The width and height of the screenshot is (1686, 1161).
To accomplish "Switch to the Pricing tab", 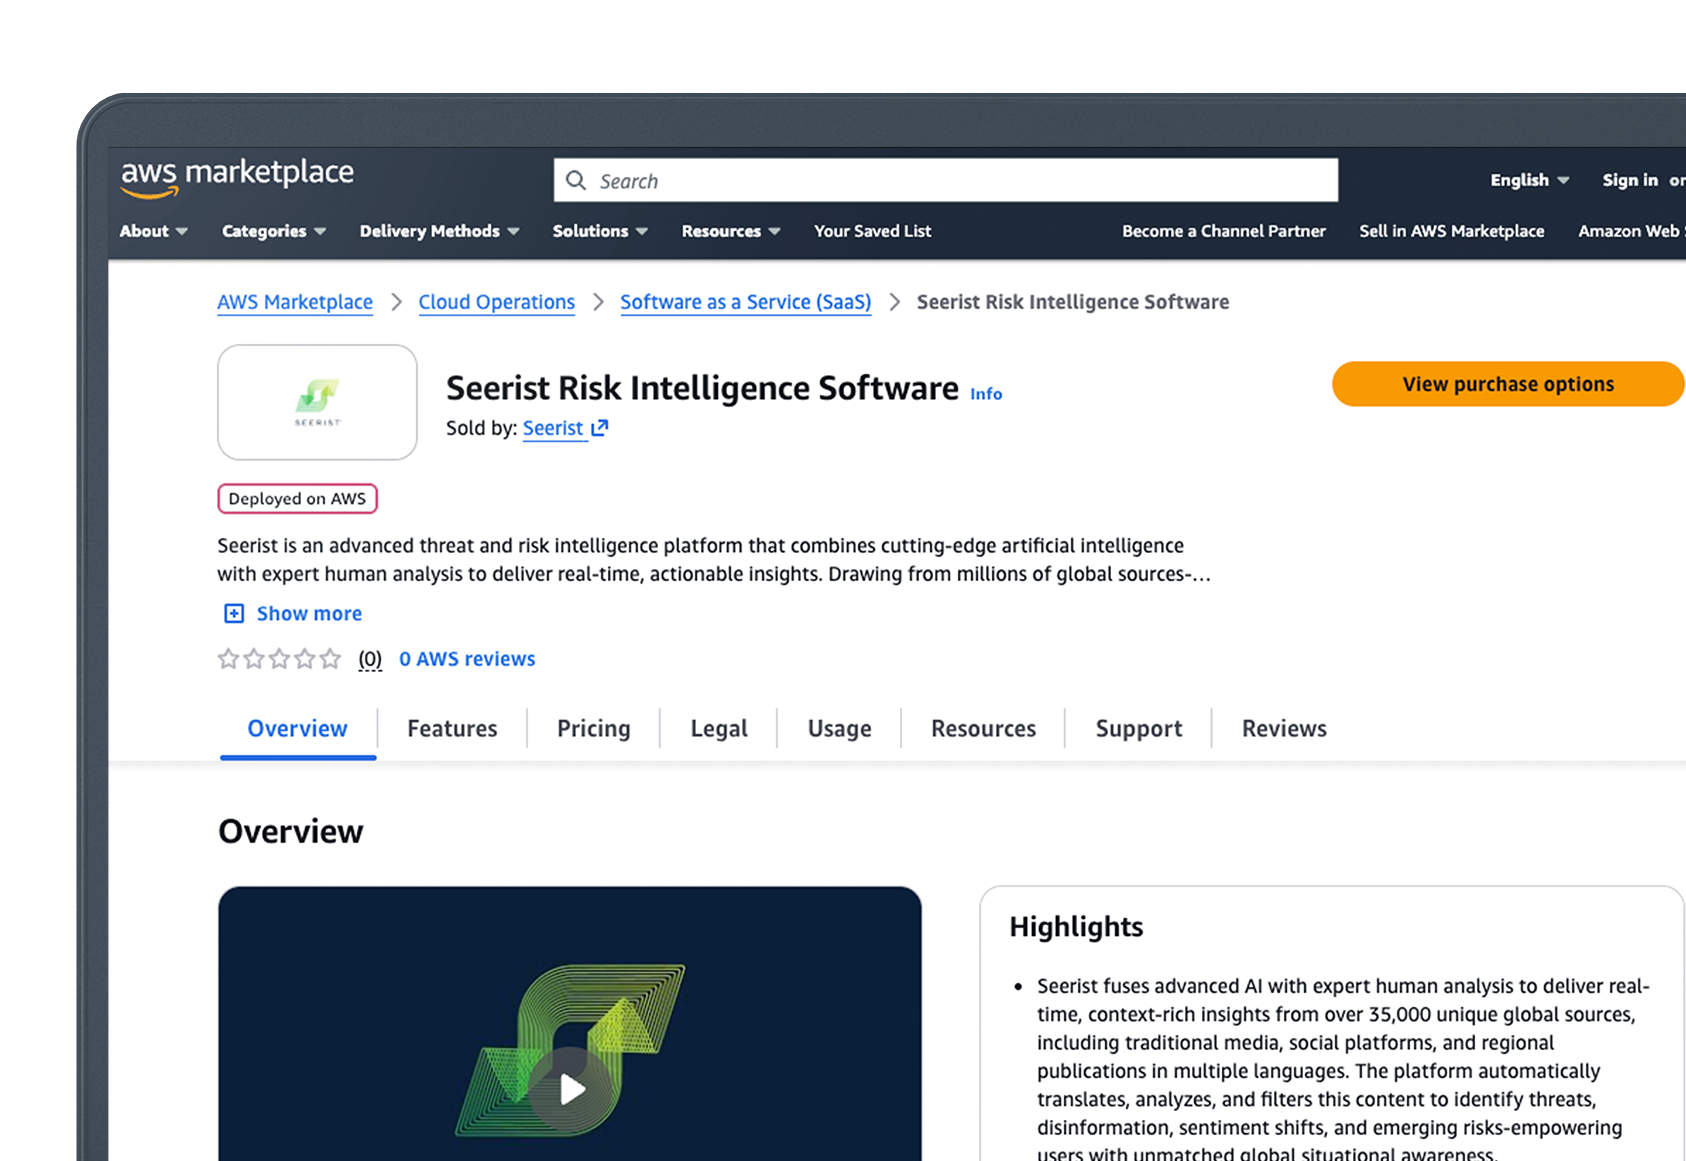I will click(x=593, y=728).
